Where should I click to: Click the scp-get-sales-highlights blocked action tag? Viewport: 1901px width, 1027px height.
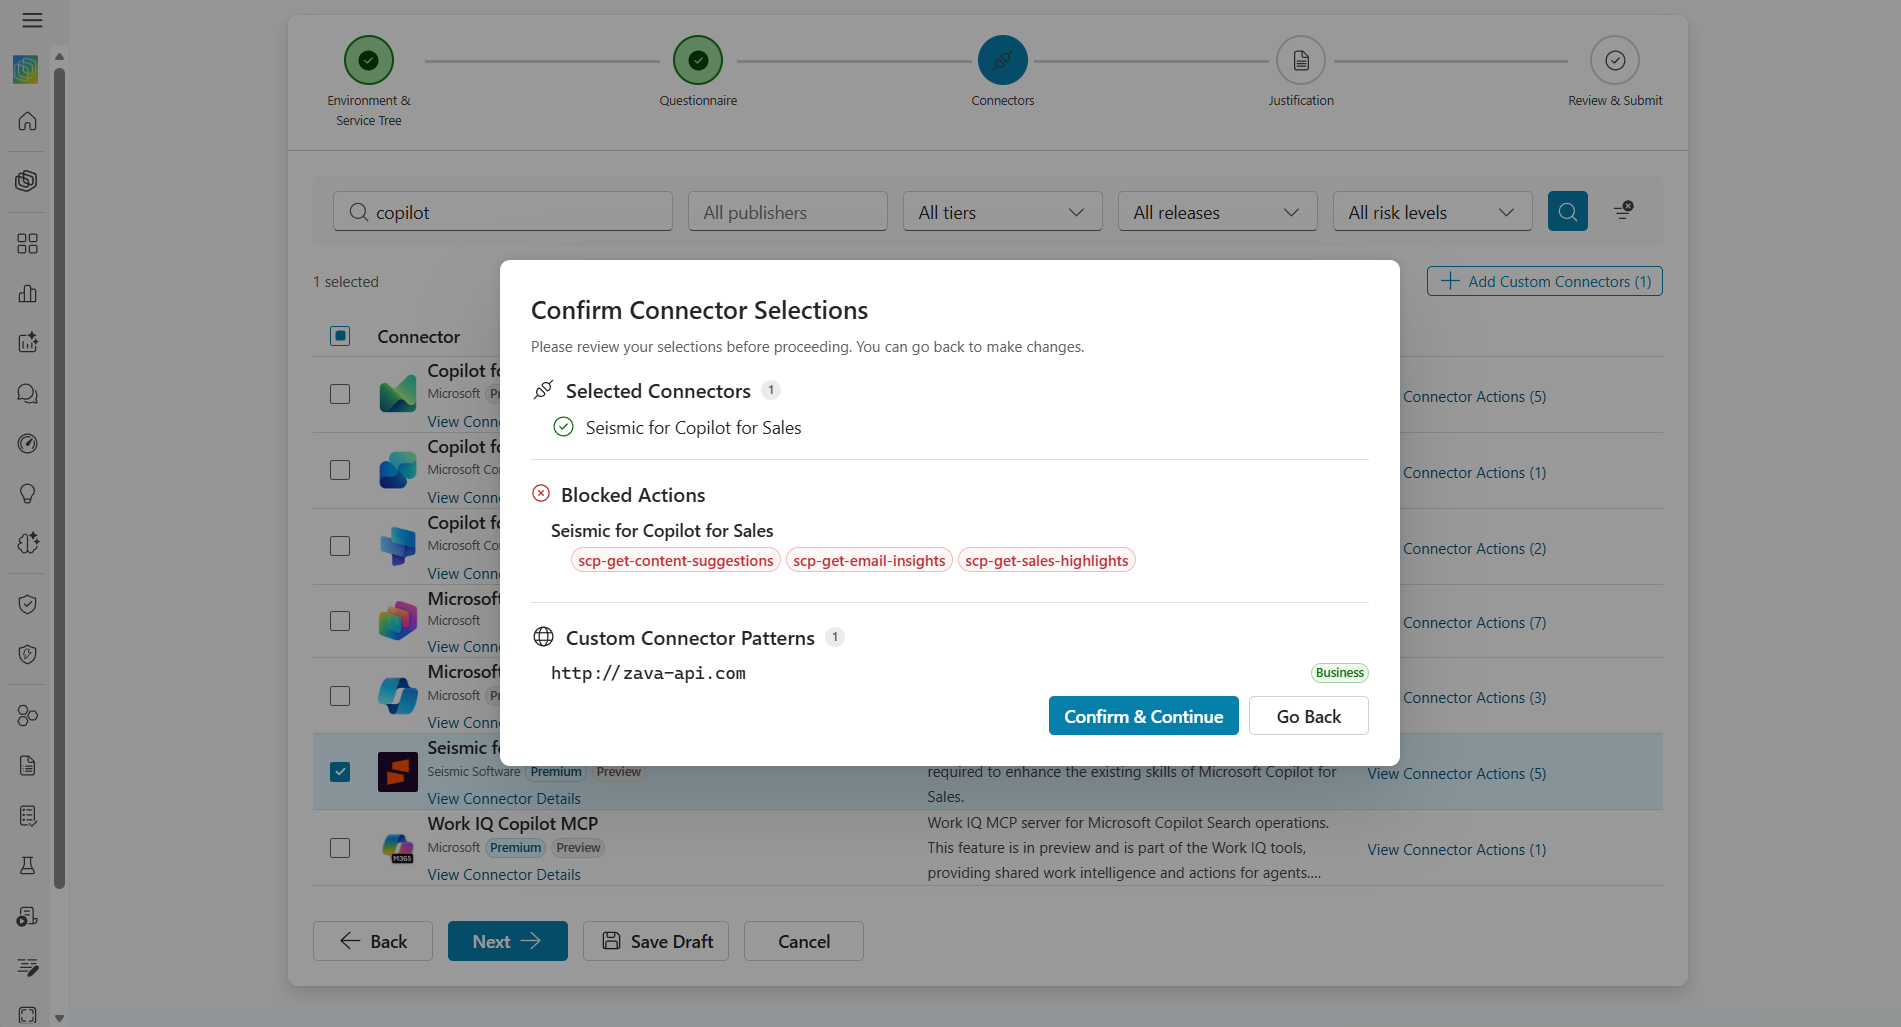[x=1047, y=561]
